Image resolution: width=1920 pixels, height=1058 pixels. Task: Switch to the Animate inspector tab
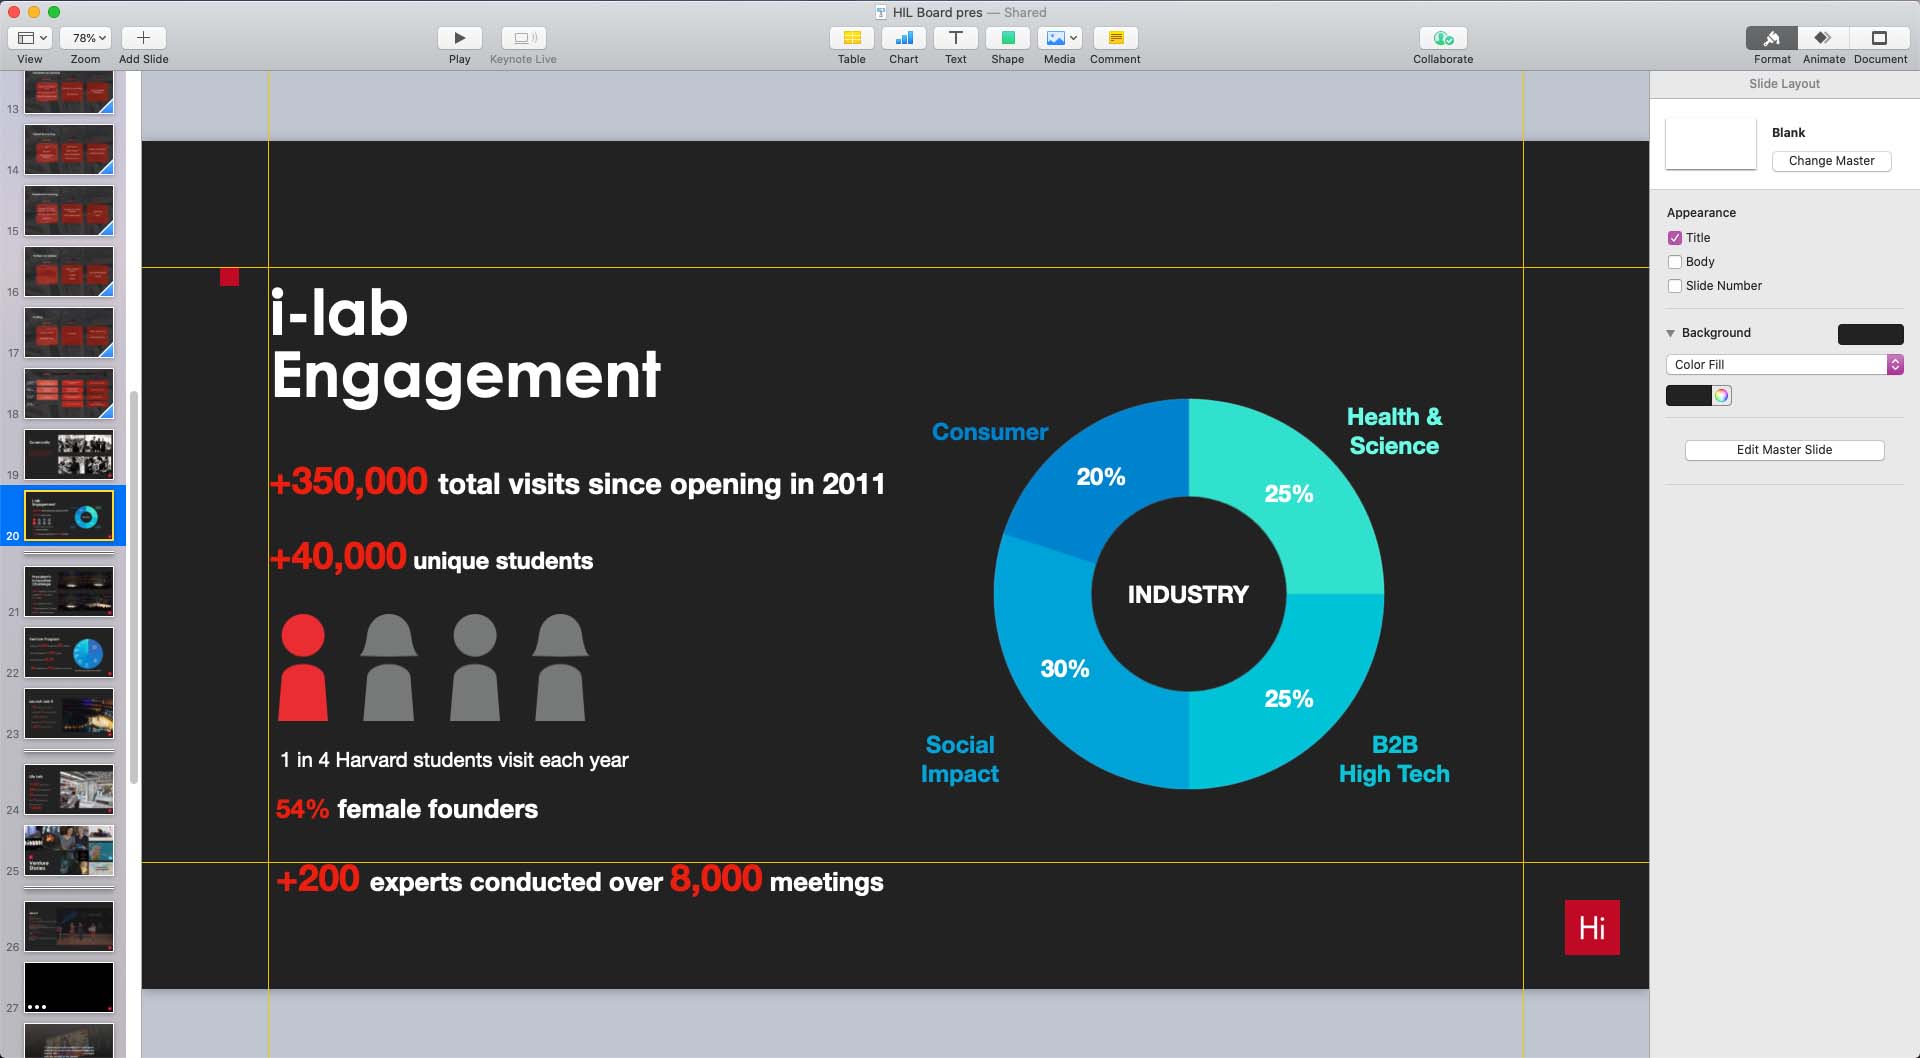(1823, 38)
